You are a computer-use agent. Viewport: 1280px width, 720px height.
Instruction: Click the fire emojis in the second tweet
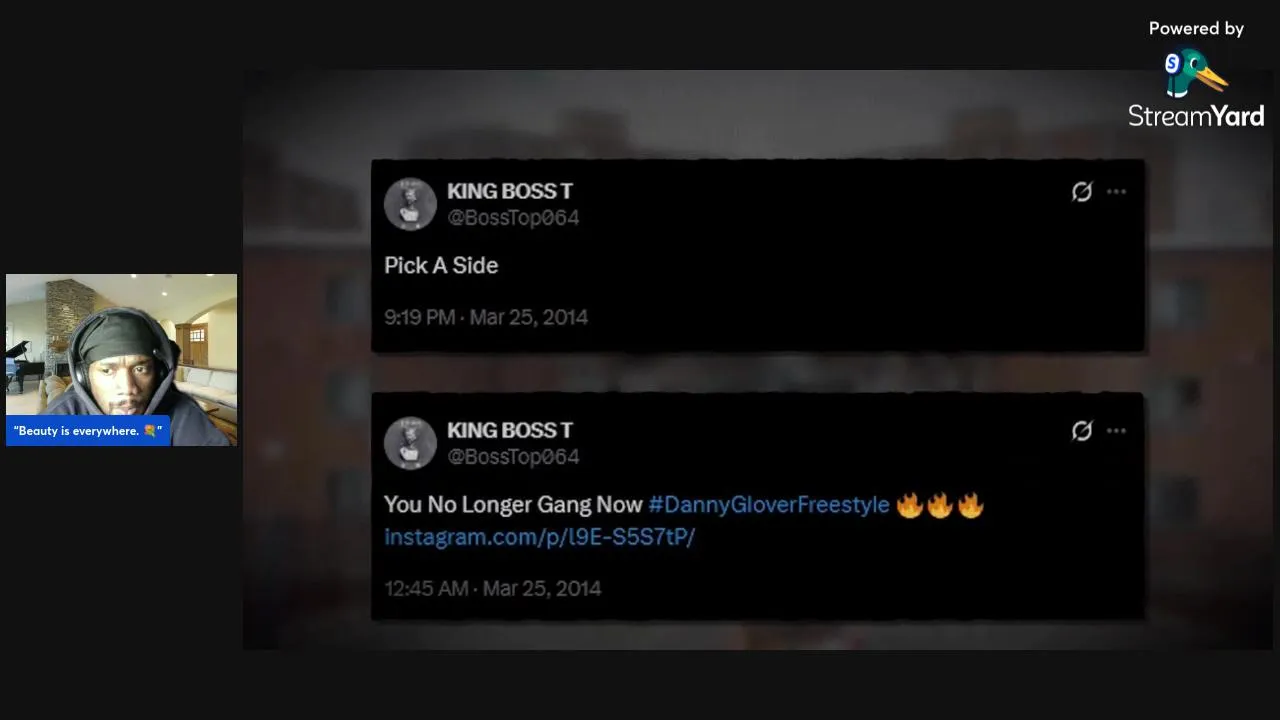(x=940, y=505)
